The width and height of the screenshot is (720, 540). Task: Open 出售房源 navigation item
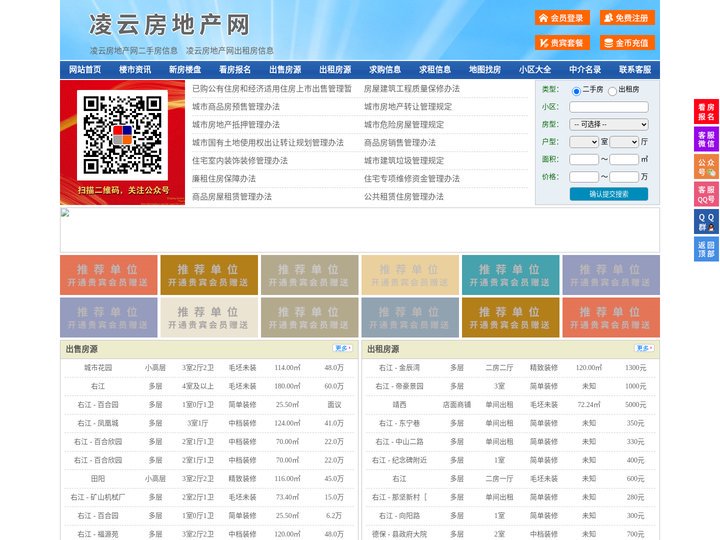pos(285,70)
